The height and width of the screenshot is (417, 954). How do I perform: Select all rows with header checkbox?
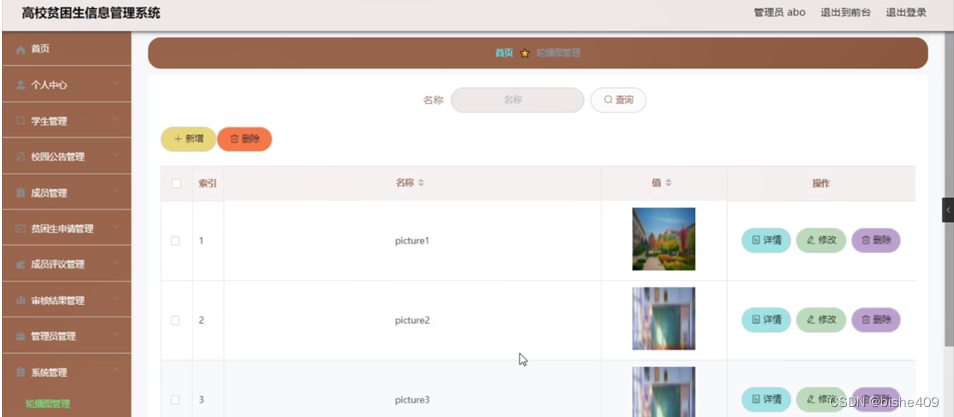click(x=176, y=183)
